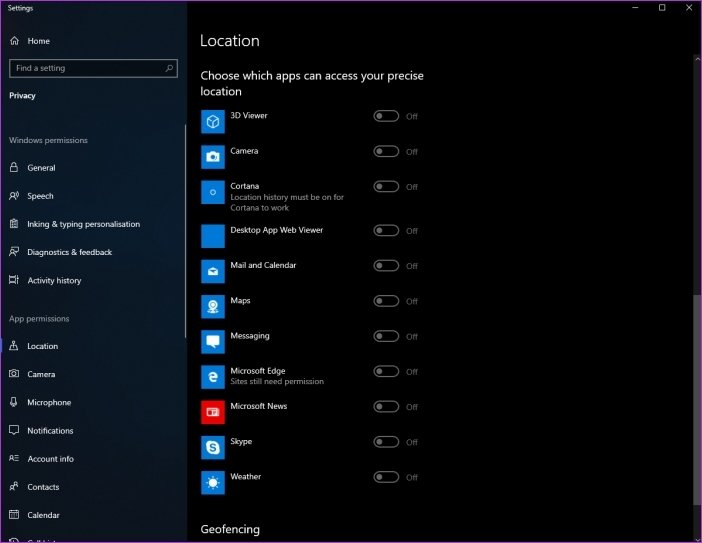Click the sidebar Camera icon

click(x=14, y=373)
